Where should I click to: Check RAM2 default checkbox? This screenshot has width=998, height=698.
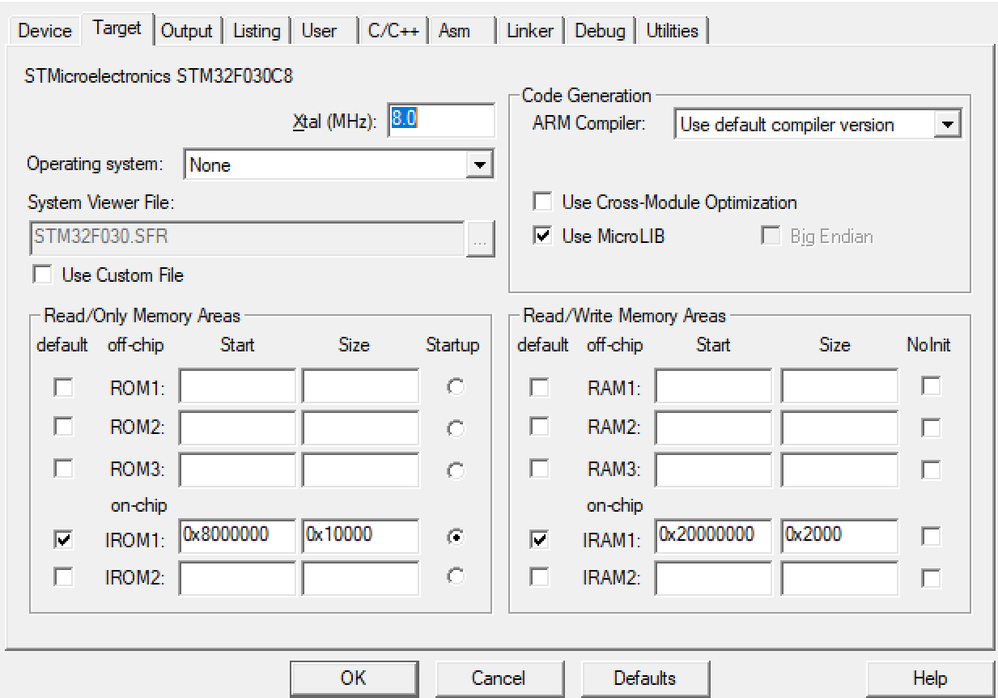click(539, 426)
